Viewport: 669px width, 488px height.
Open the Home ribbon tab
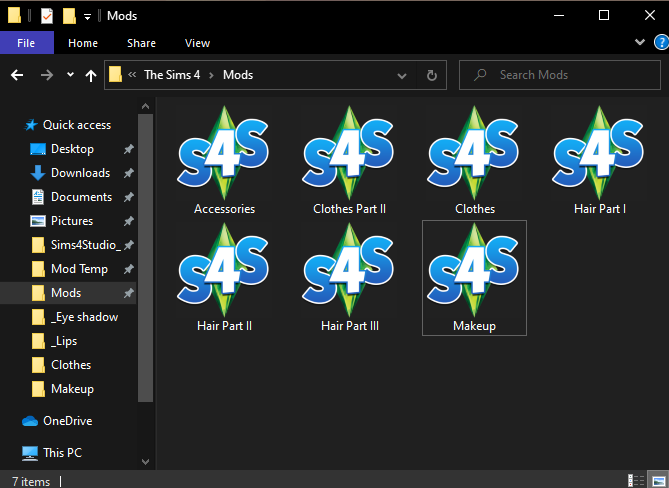[x=83, y=43]
